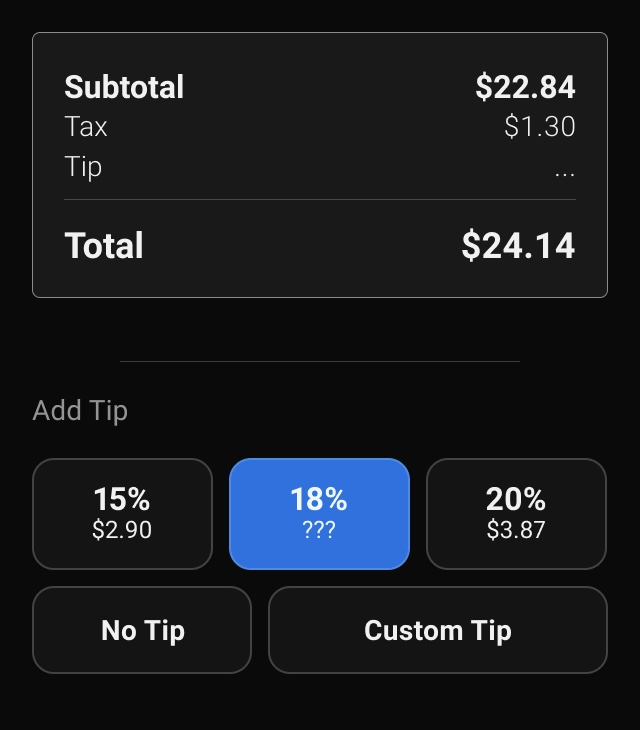Click the Subtotal label

tap(124, 87)
